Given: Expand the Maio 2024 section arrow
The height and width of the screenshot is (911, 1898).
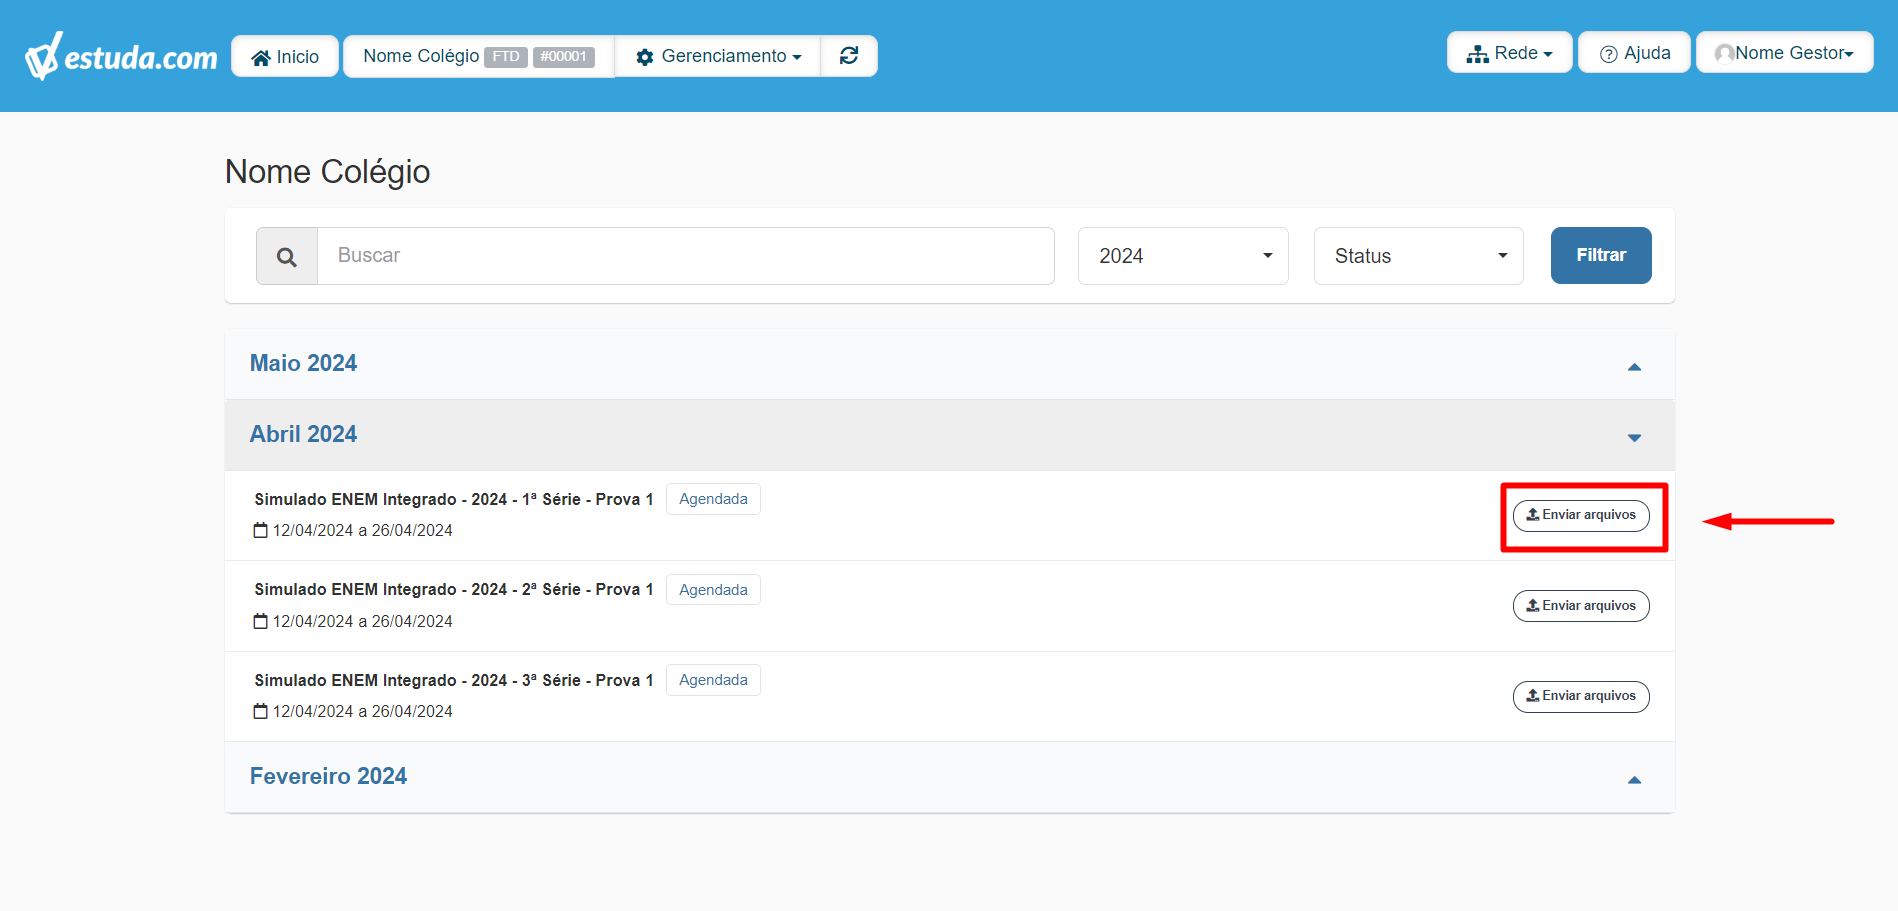Looking at the screenshot, I should point(1634,367).
